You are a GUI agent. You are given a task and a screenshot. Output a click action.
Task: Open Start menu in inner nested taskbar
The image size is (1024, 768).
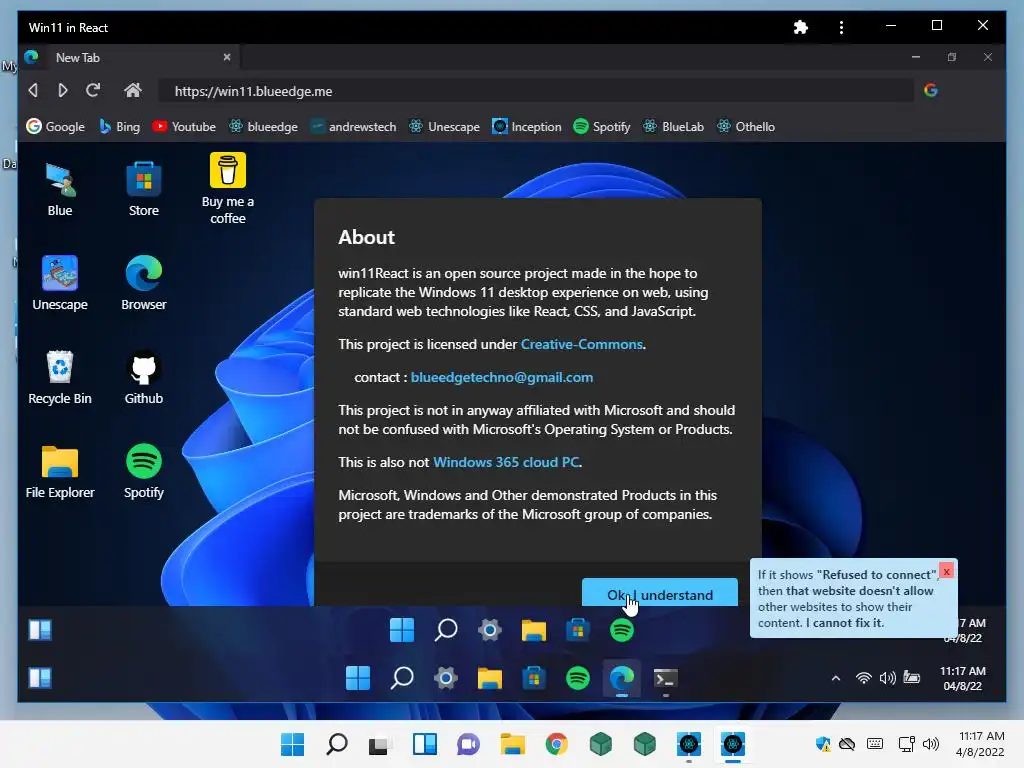pyautogui.click(x=402, y=630)
